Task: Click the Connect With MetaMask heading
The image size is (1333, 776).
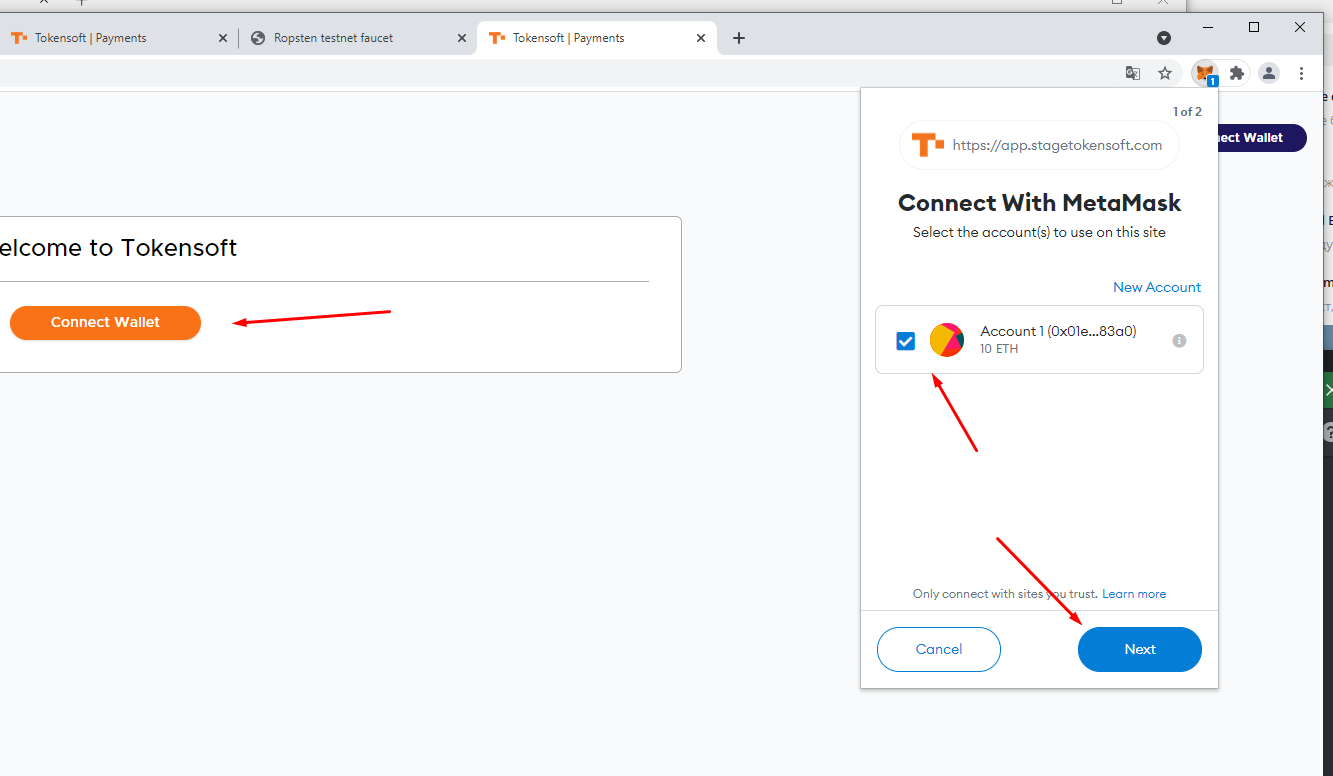Action: click(1040, 203)
